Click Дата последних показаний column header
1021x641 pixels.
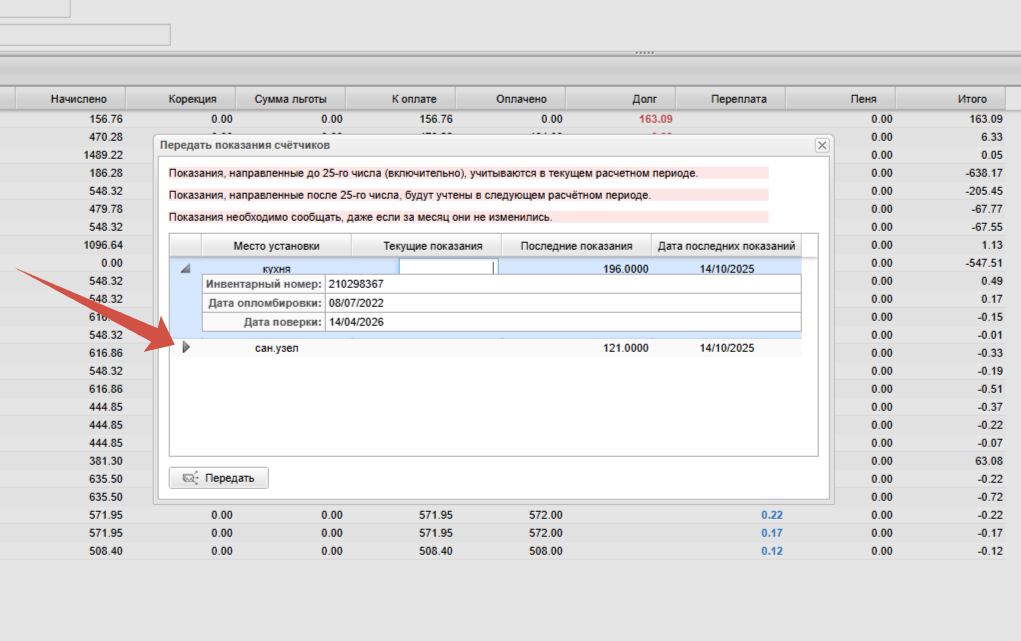pos(727,246)
